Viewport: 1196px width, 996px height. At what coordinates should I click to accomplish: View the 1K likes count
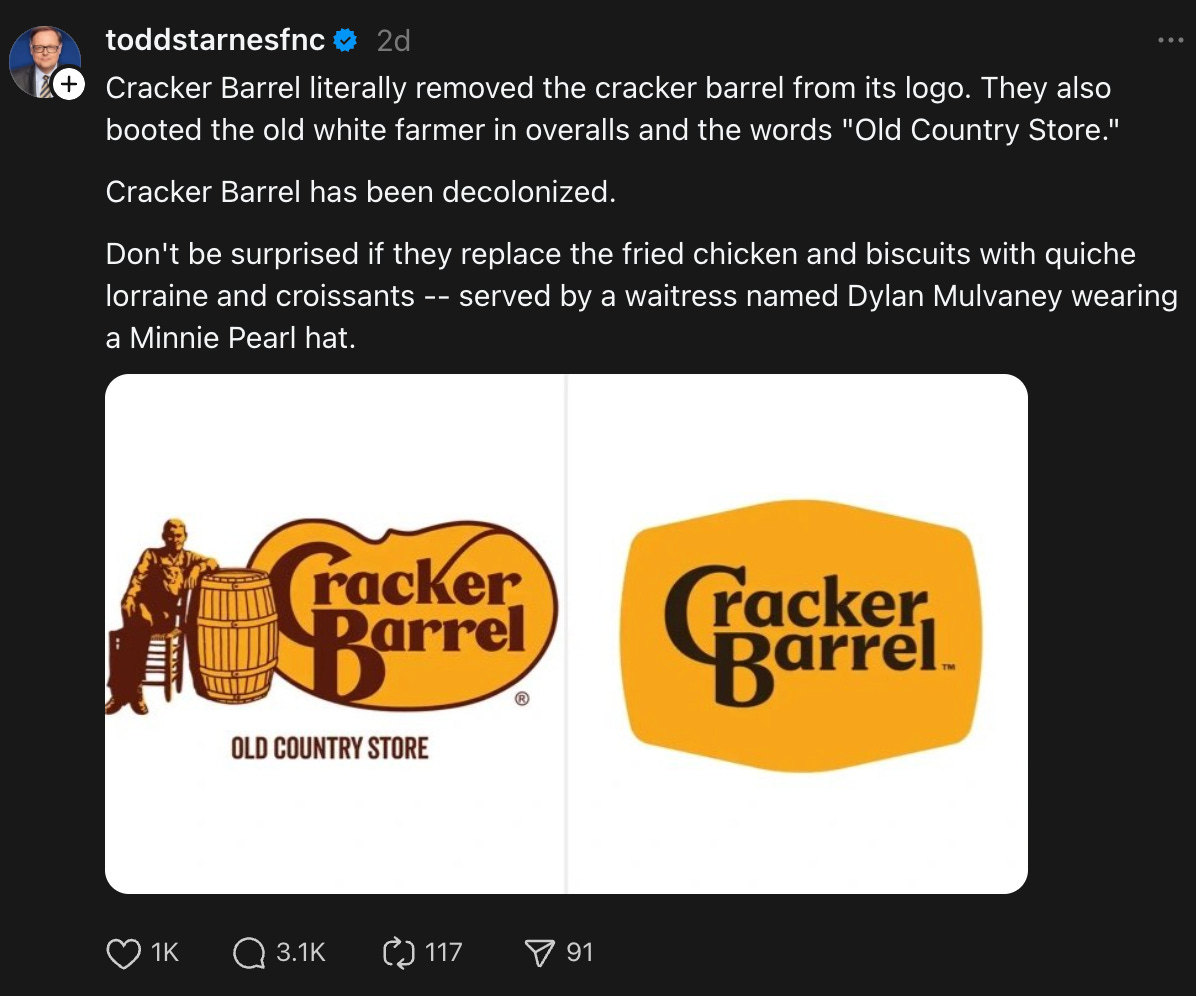(158, 953)
